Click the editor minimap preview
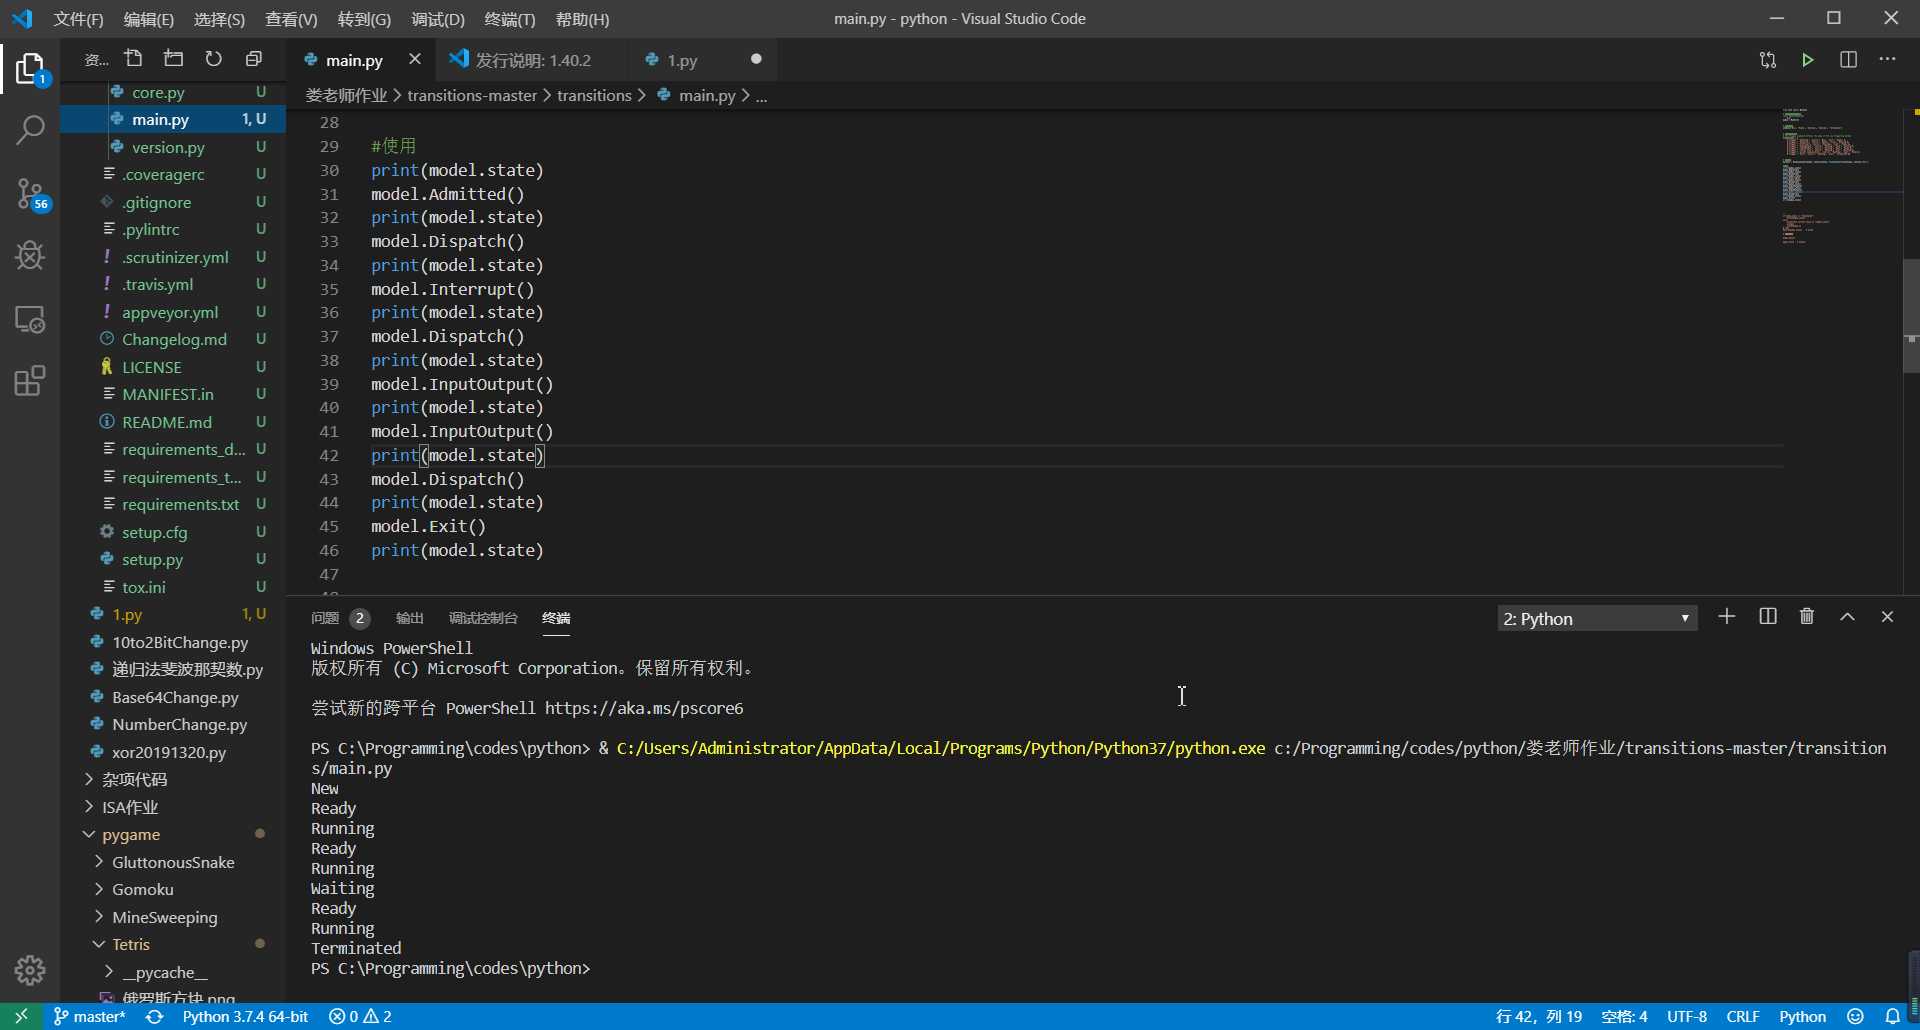 click(x=1840, y=176)
